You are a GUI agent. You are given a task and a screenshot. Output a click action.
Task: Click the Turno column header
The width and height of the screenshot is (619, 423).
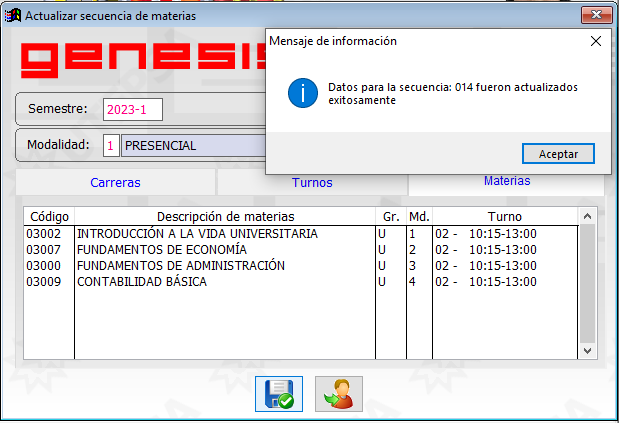click(505, 216)
